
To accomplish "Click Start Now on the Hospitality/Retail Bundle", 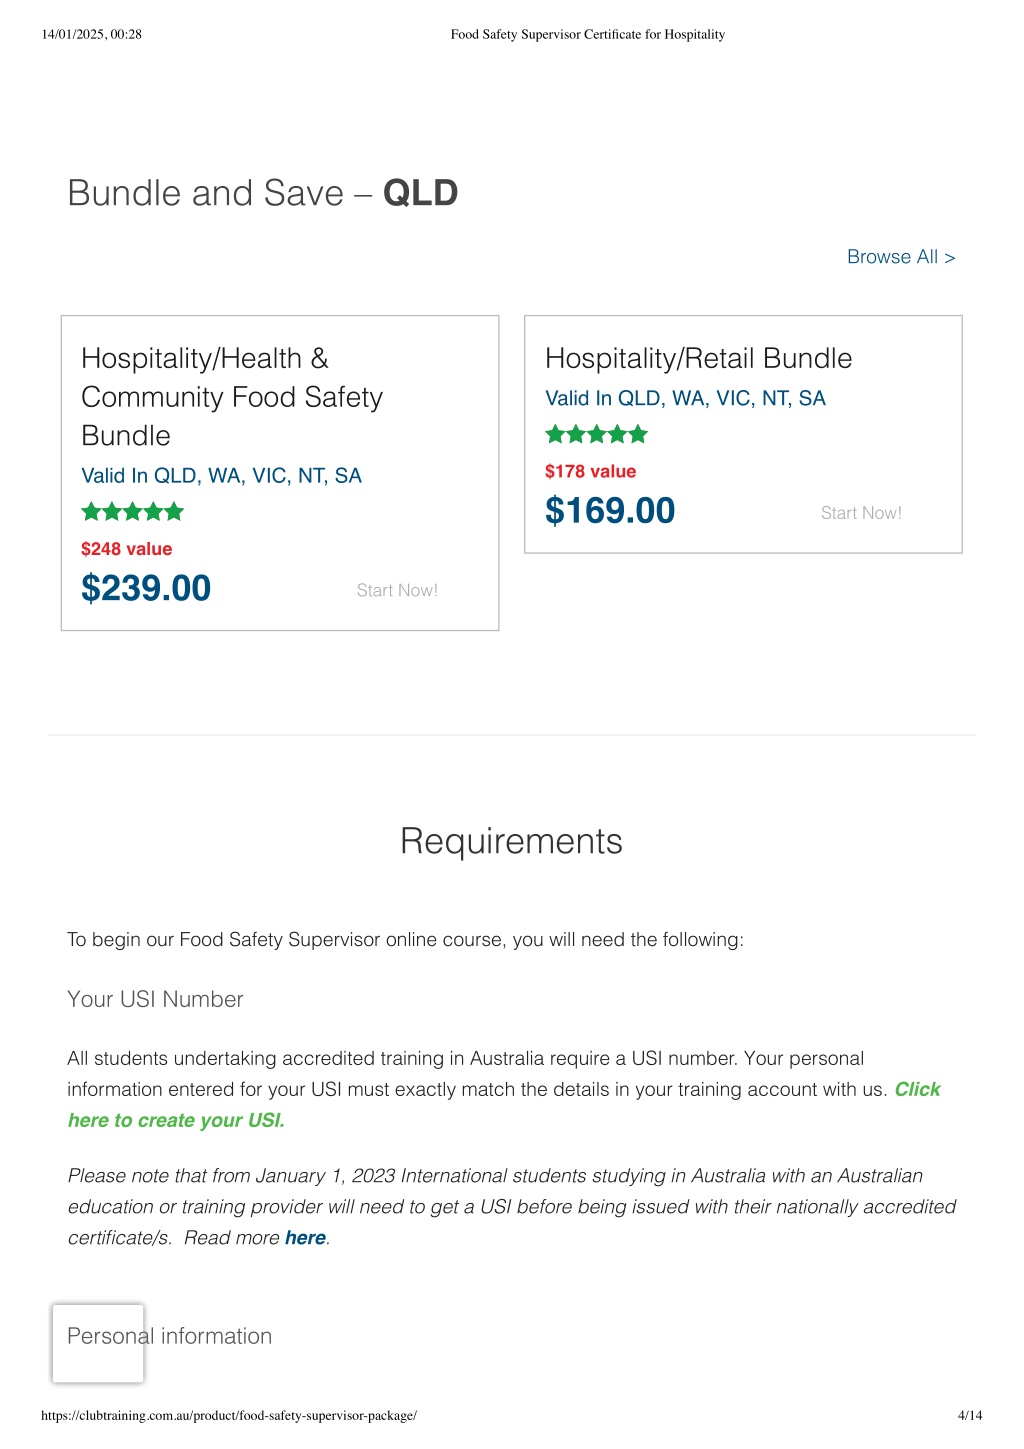I will 861,513.
